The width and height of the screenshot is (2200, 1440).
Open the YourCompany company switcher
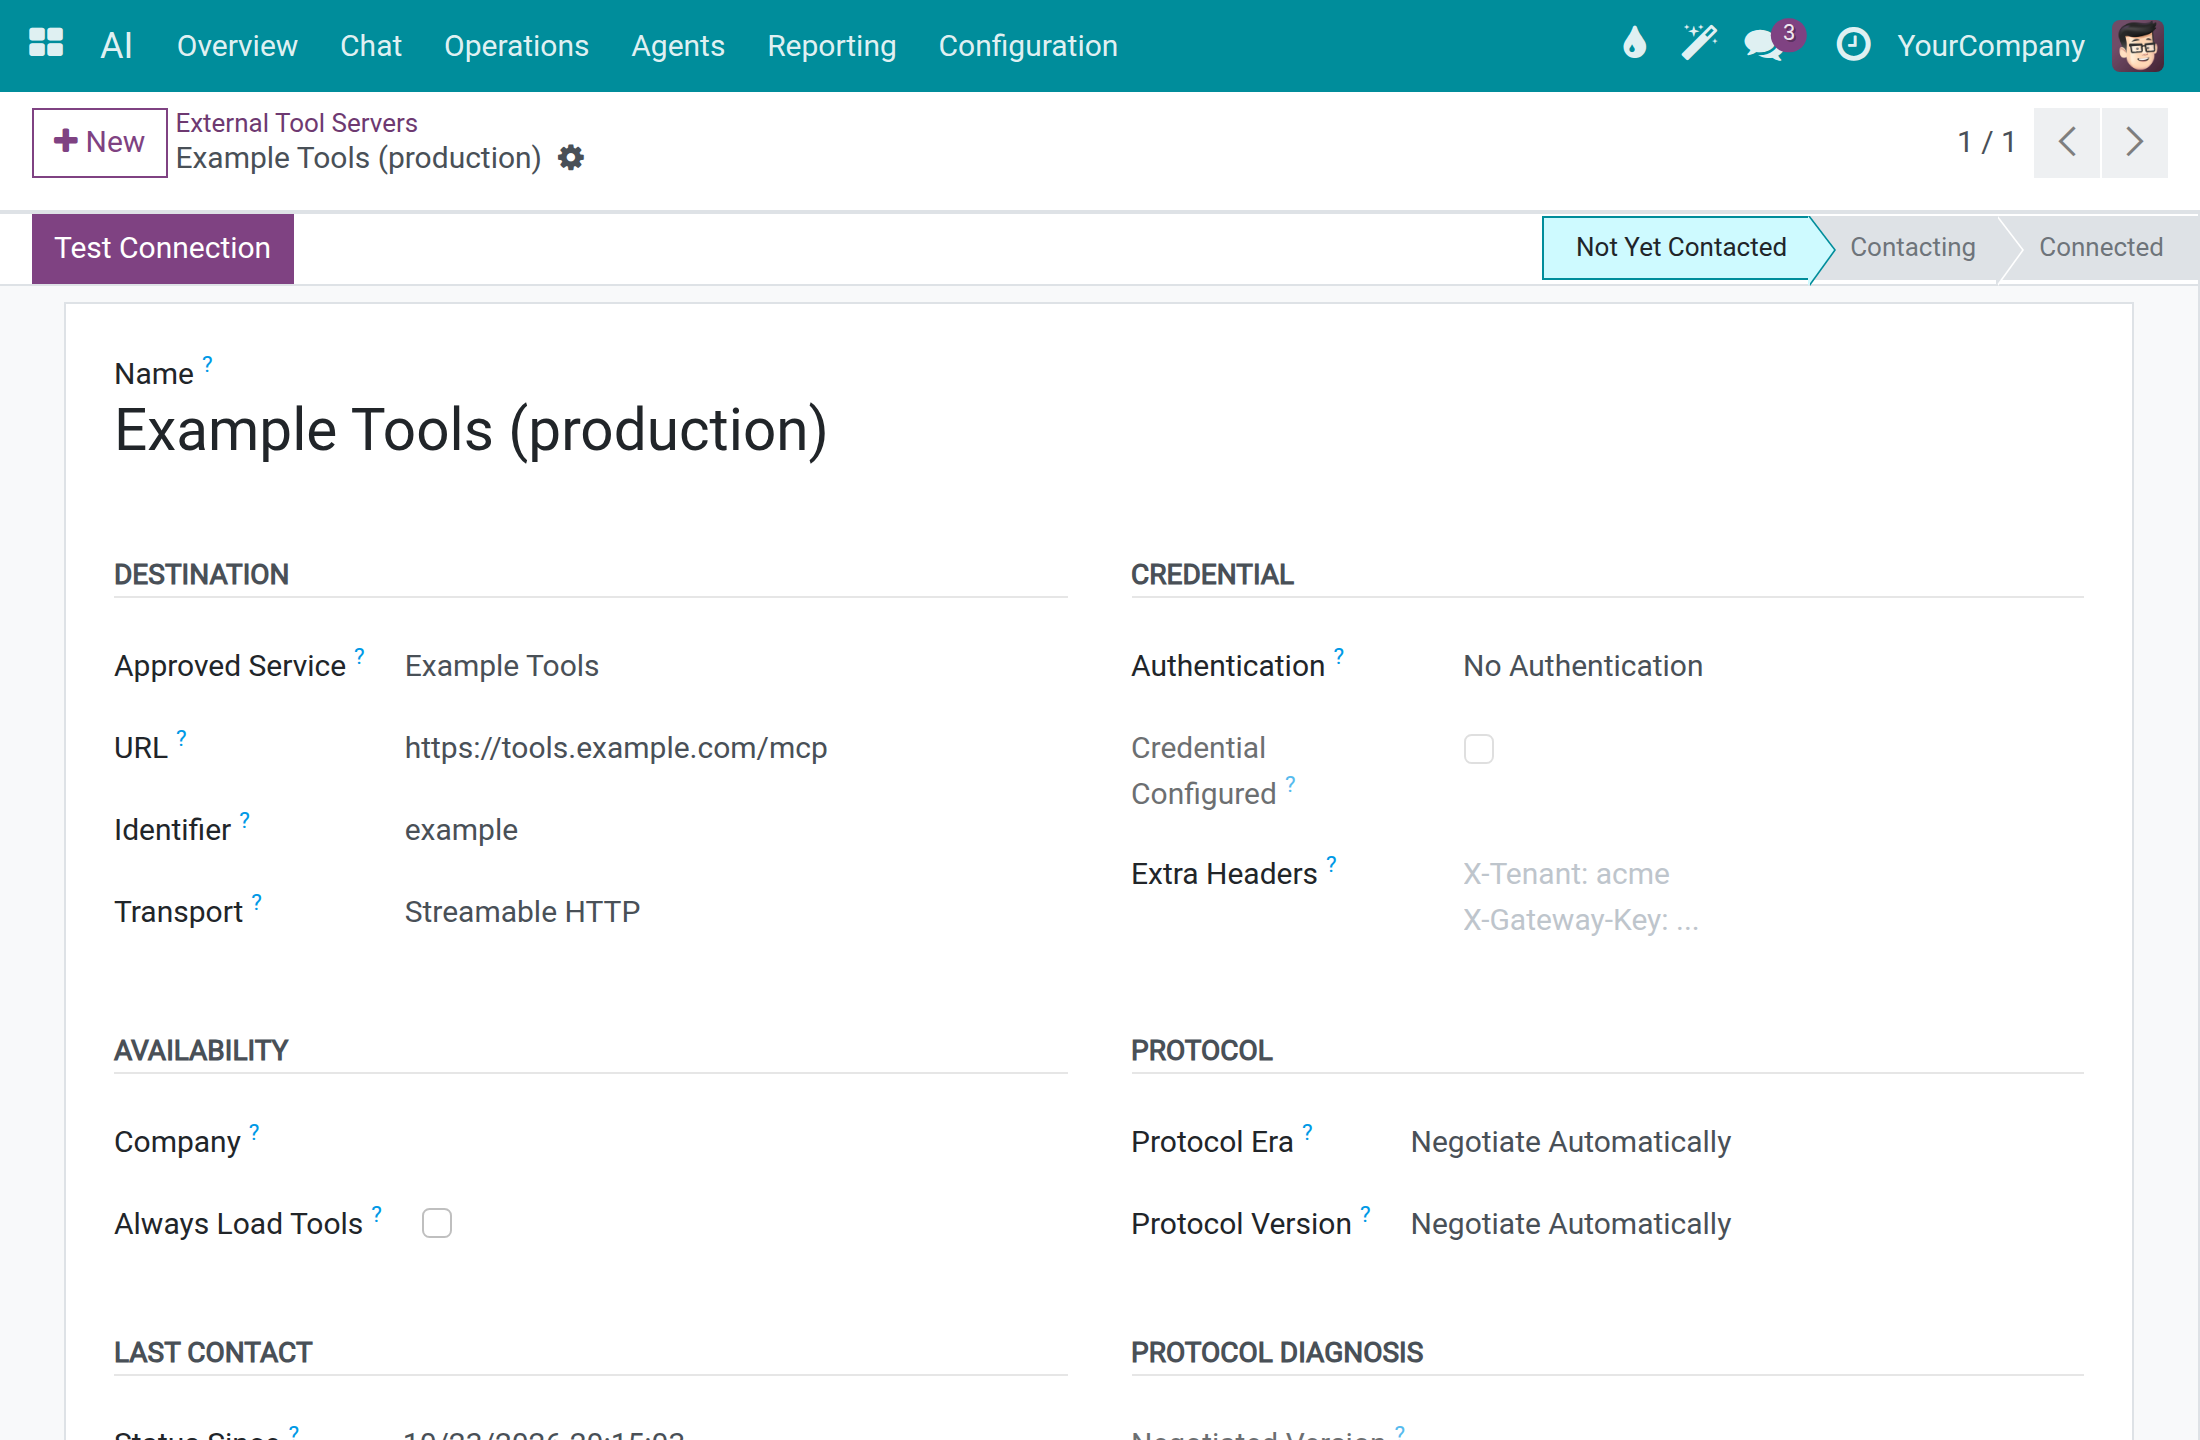[1991, 46]
